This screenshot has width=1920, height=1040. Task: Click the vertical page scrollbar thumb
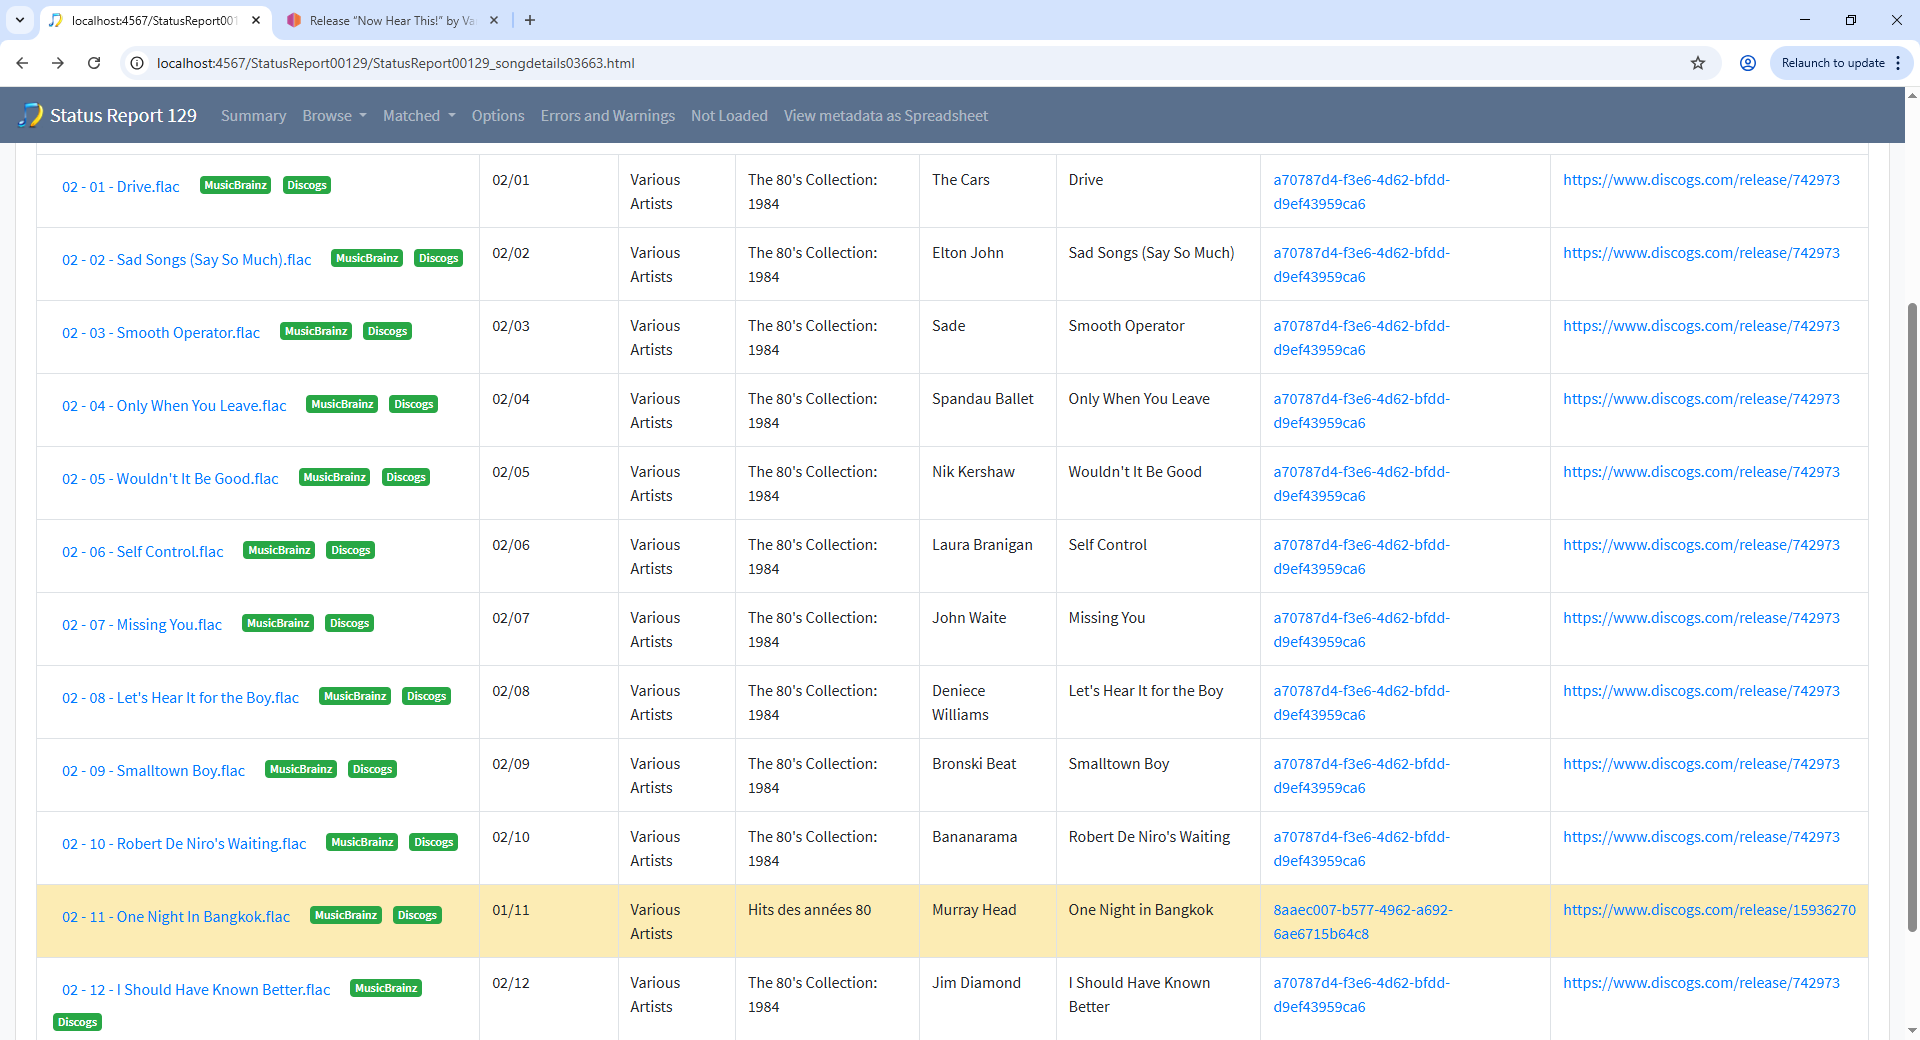[x=1912, y=615]
